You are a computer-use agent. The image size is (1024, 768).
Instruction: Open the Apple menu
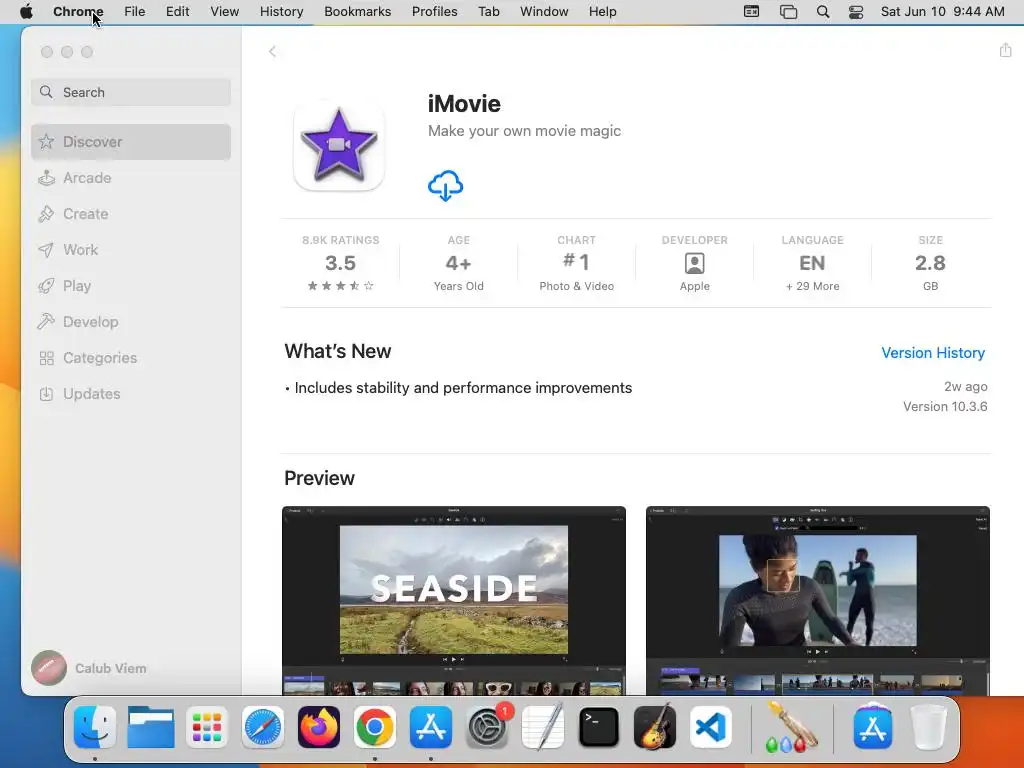(26, 12)
